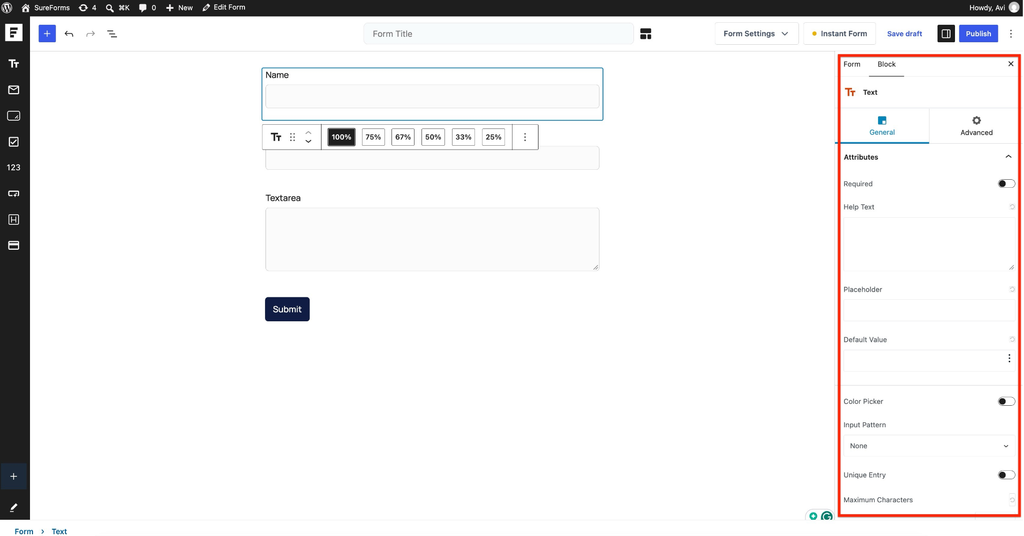1024x536 pixels.
Task: Add a Number field from sidebar
Action: coord(14,167)
